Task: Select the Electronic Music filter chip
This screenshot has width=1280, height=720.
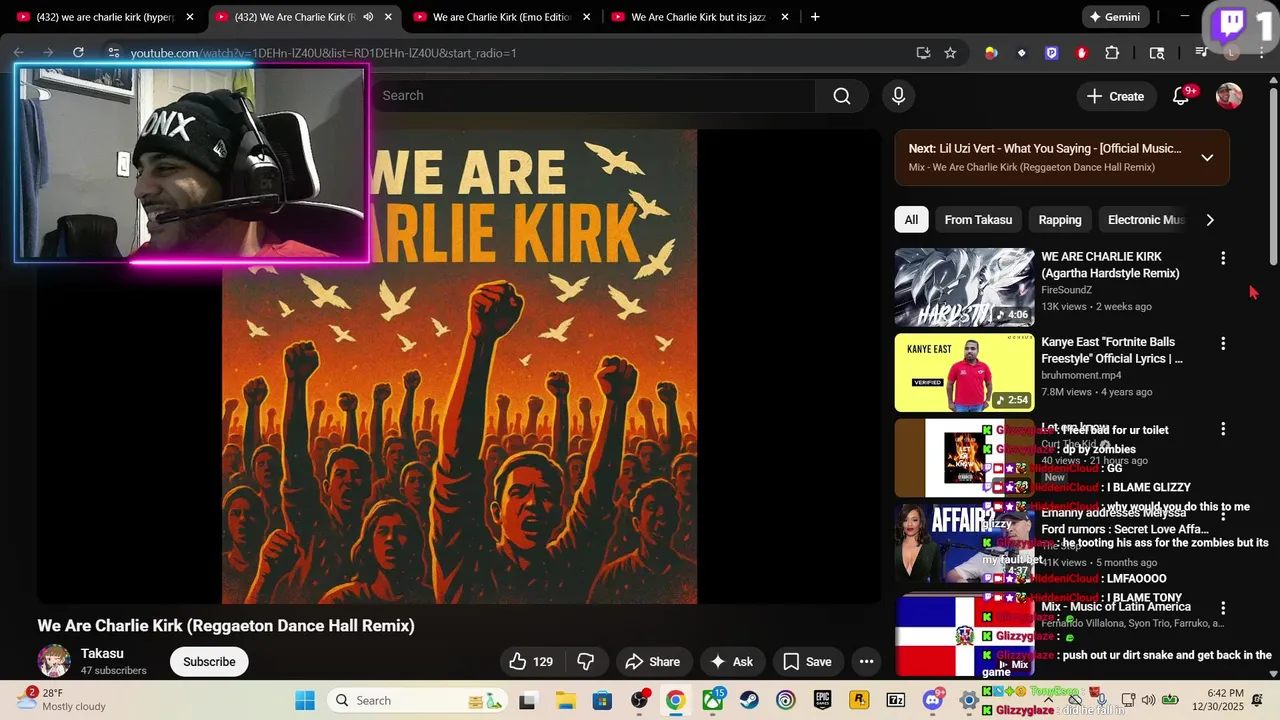Action: coord(1146,220)
